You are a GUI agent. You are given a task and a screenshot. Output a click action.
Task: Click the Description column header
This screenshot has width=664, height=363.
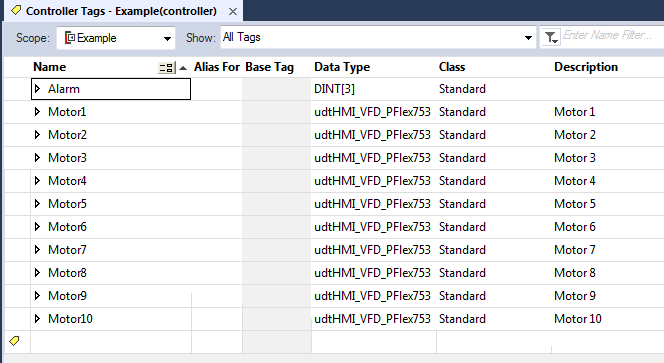[586, 67]
